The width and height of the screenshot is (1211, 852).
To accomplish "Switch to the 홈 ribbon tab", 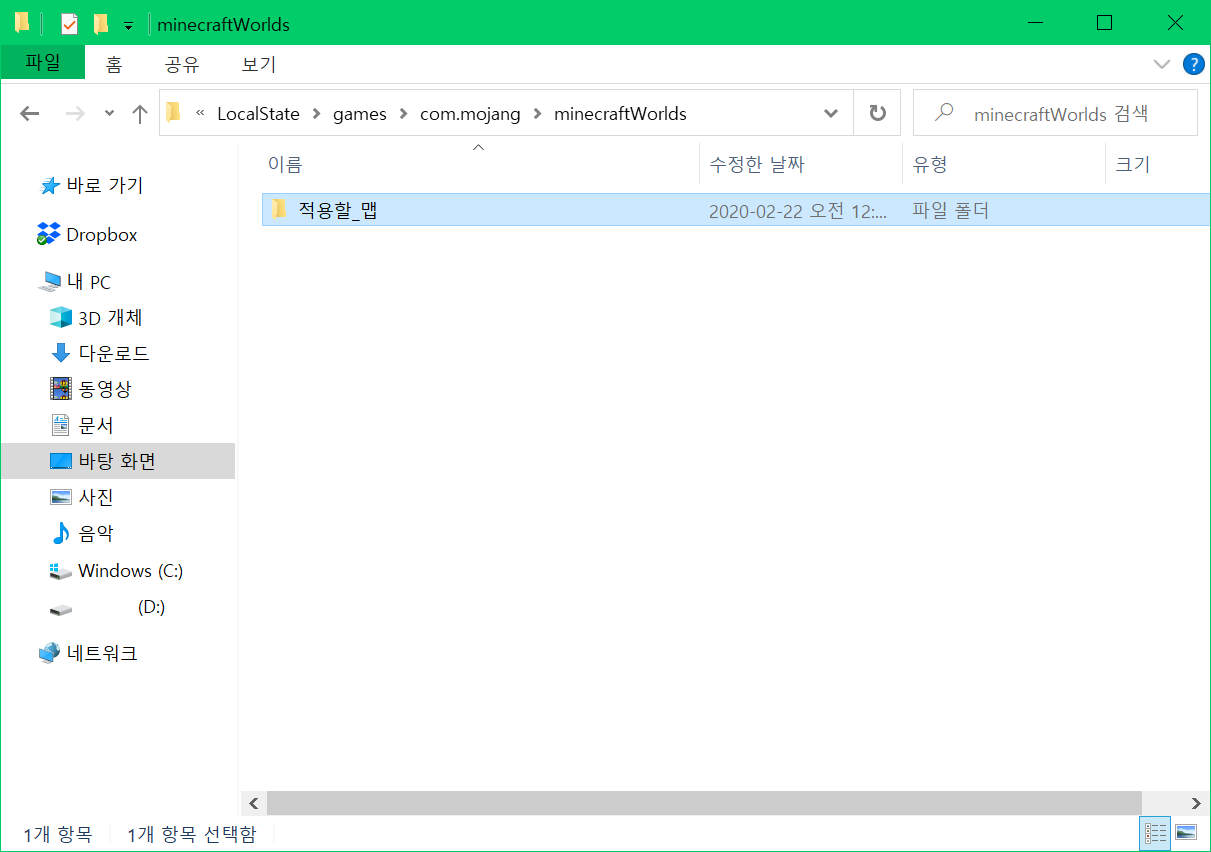I will point(114,65).
